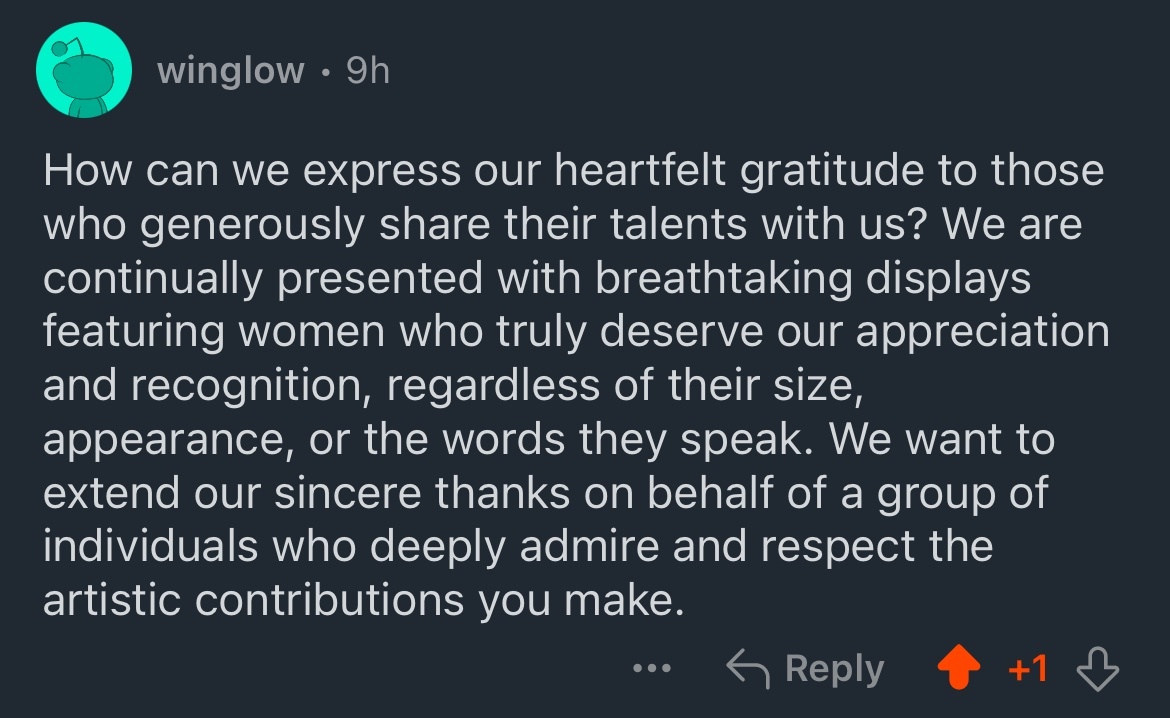
Task: Click the curved reply arrow icon
Action: pos(745,668)
